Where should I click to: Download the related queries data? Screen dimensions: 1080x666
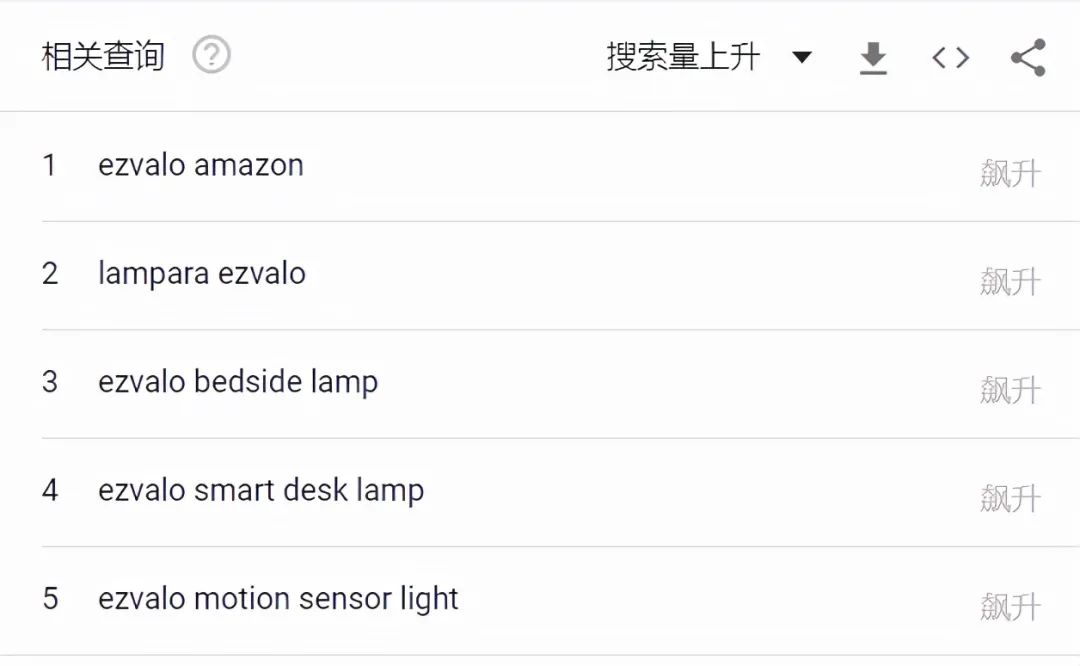pyautogui.click(x=873, y=58)
